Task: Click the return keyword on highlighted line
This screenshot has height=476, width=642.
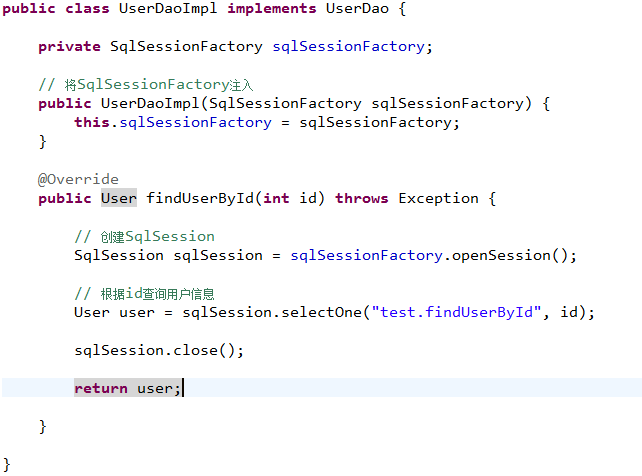Action: (x=101, y=388)
